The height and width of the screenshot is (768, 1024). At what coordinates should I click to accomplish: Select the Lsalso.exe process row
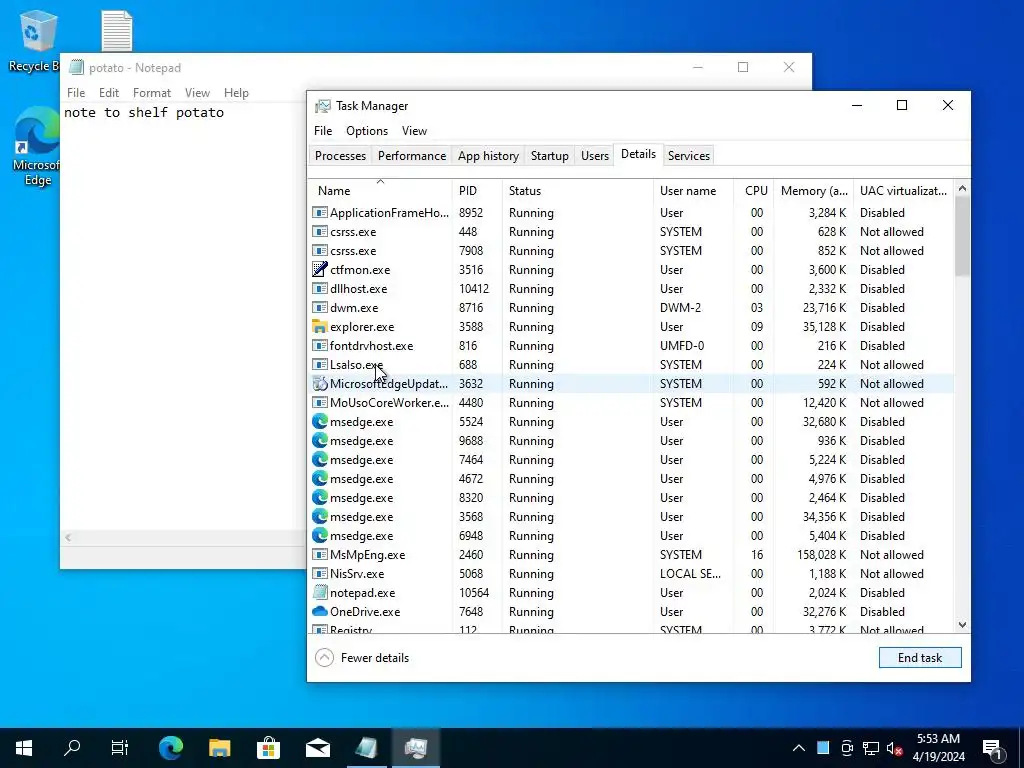(x=631, y=365)
